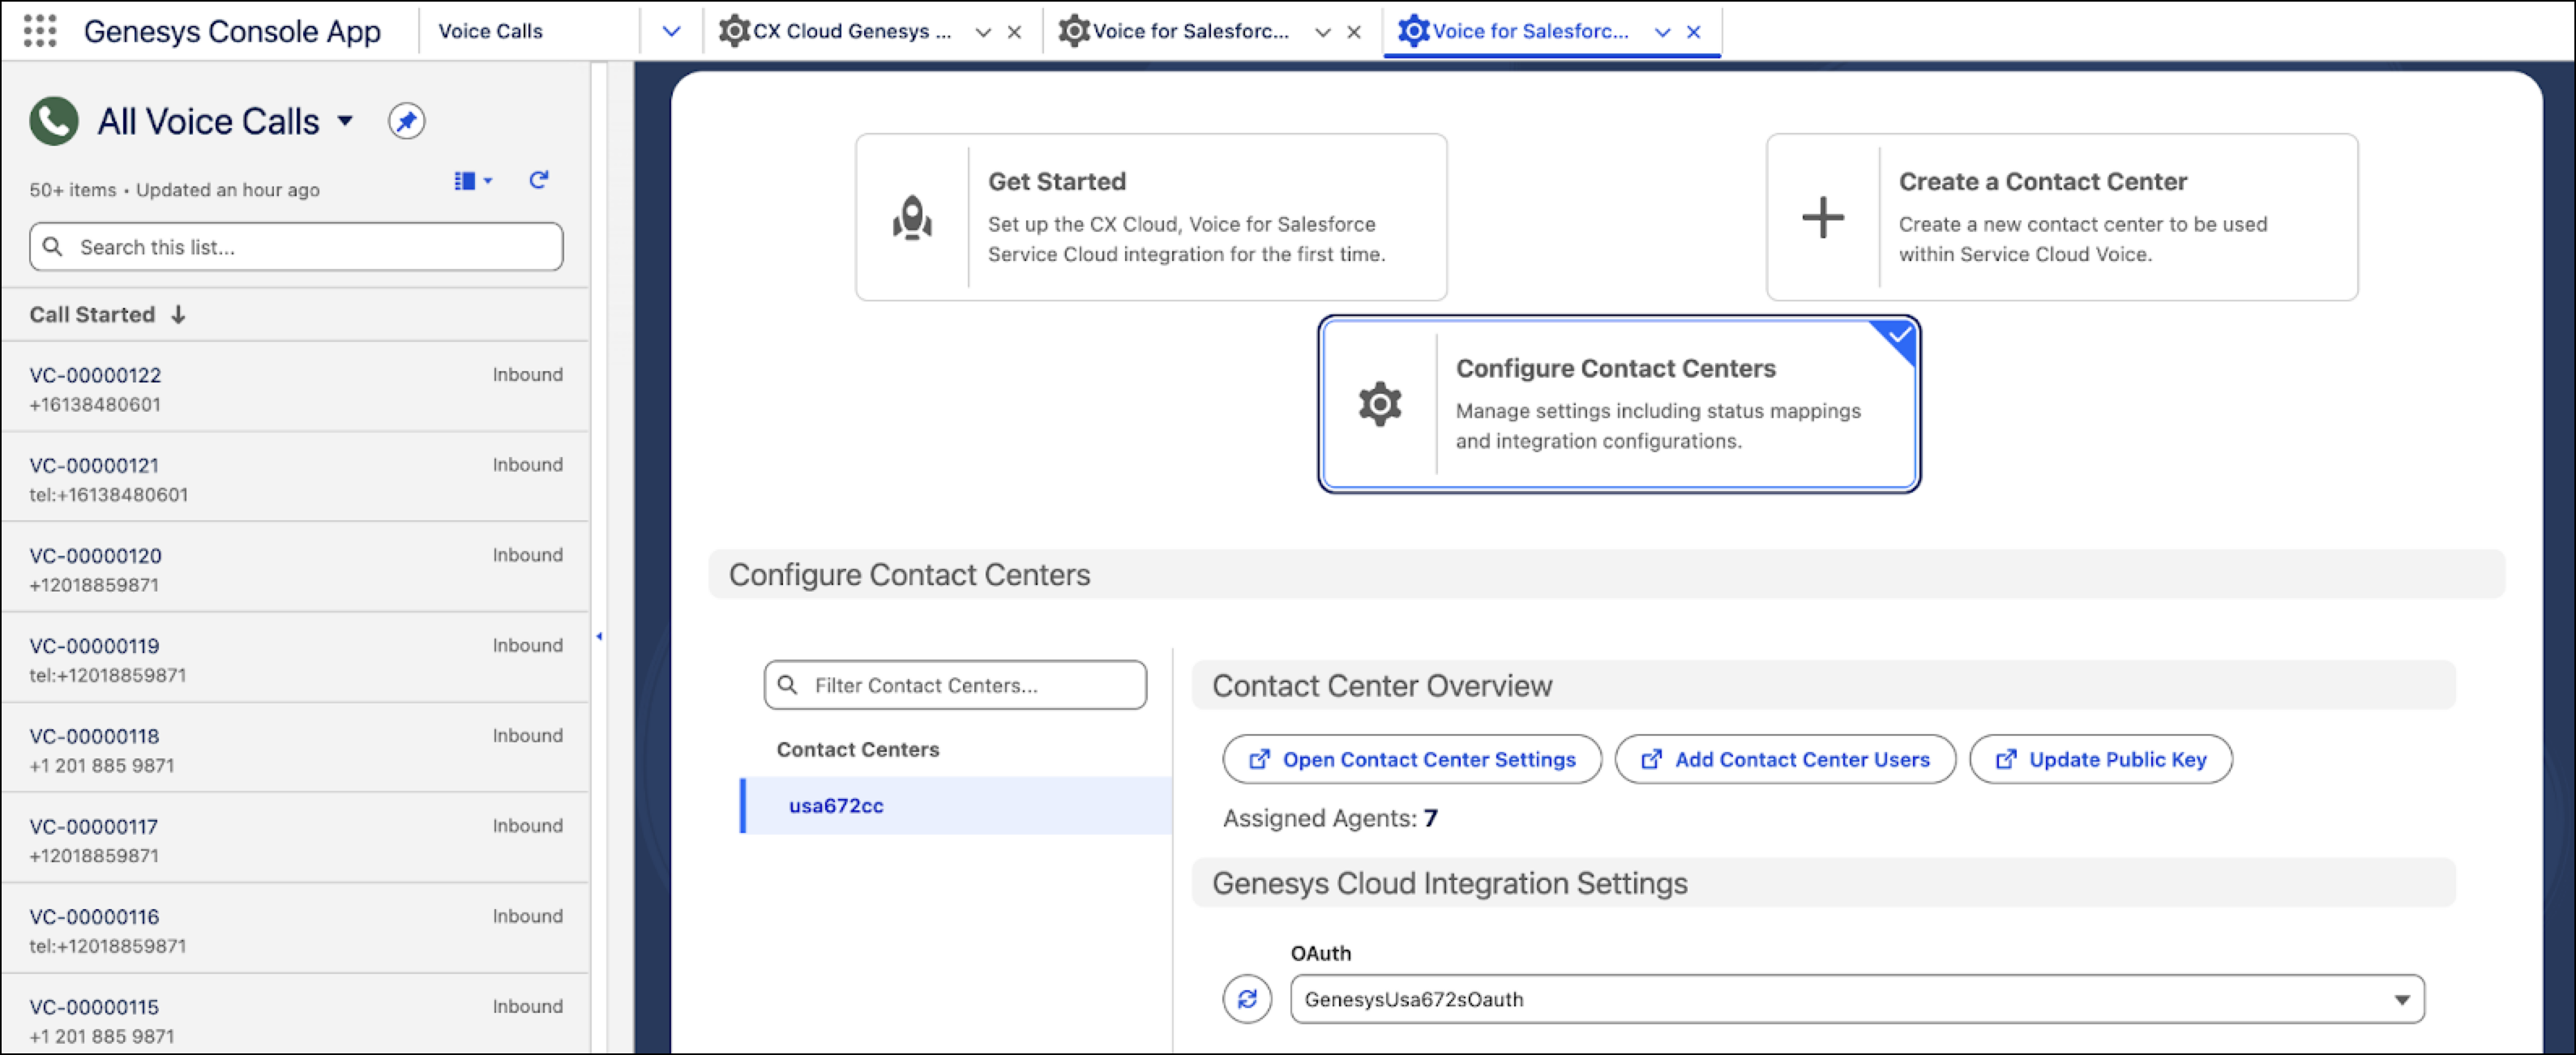
Task: Click the Inbound label on VC-00000122 row
Action: point(527,374)
